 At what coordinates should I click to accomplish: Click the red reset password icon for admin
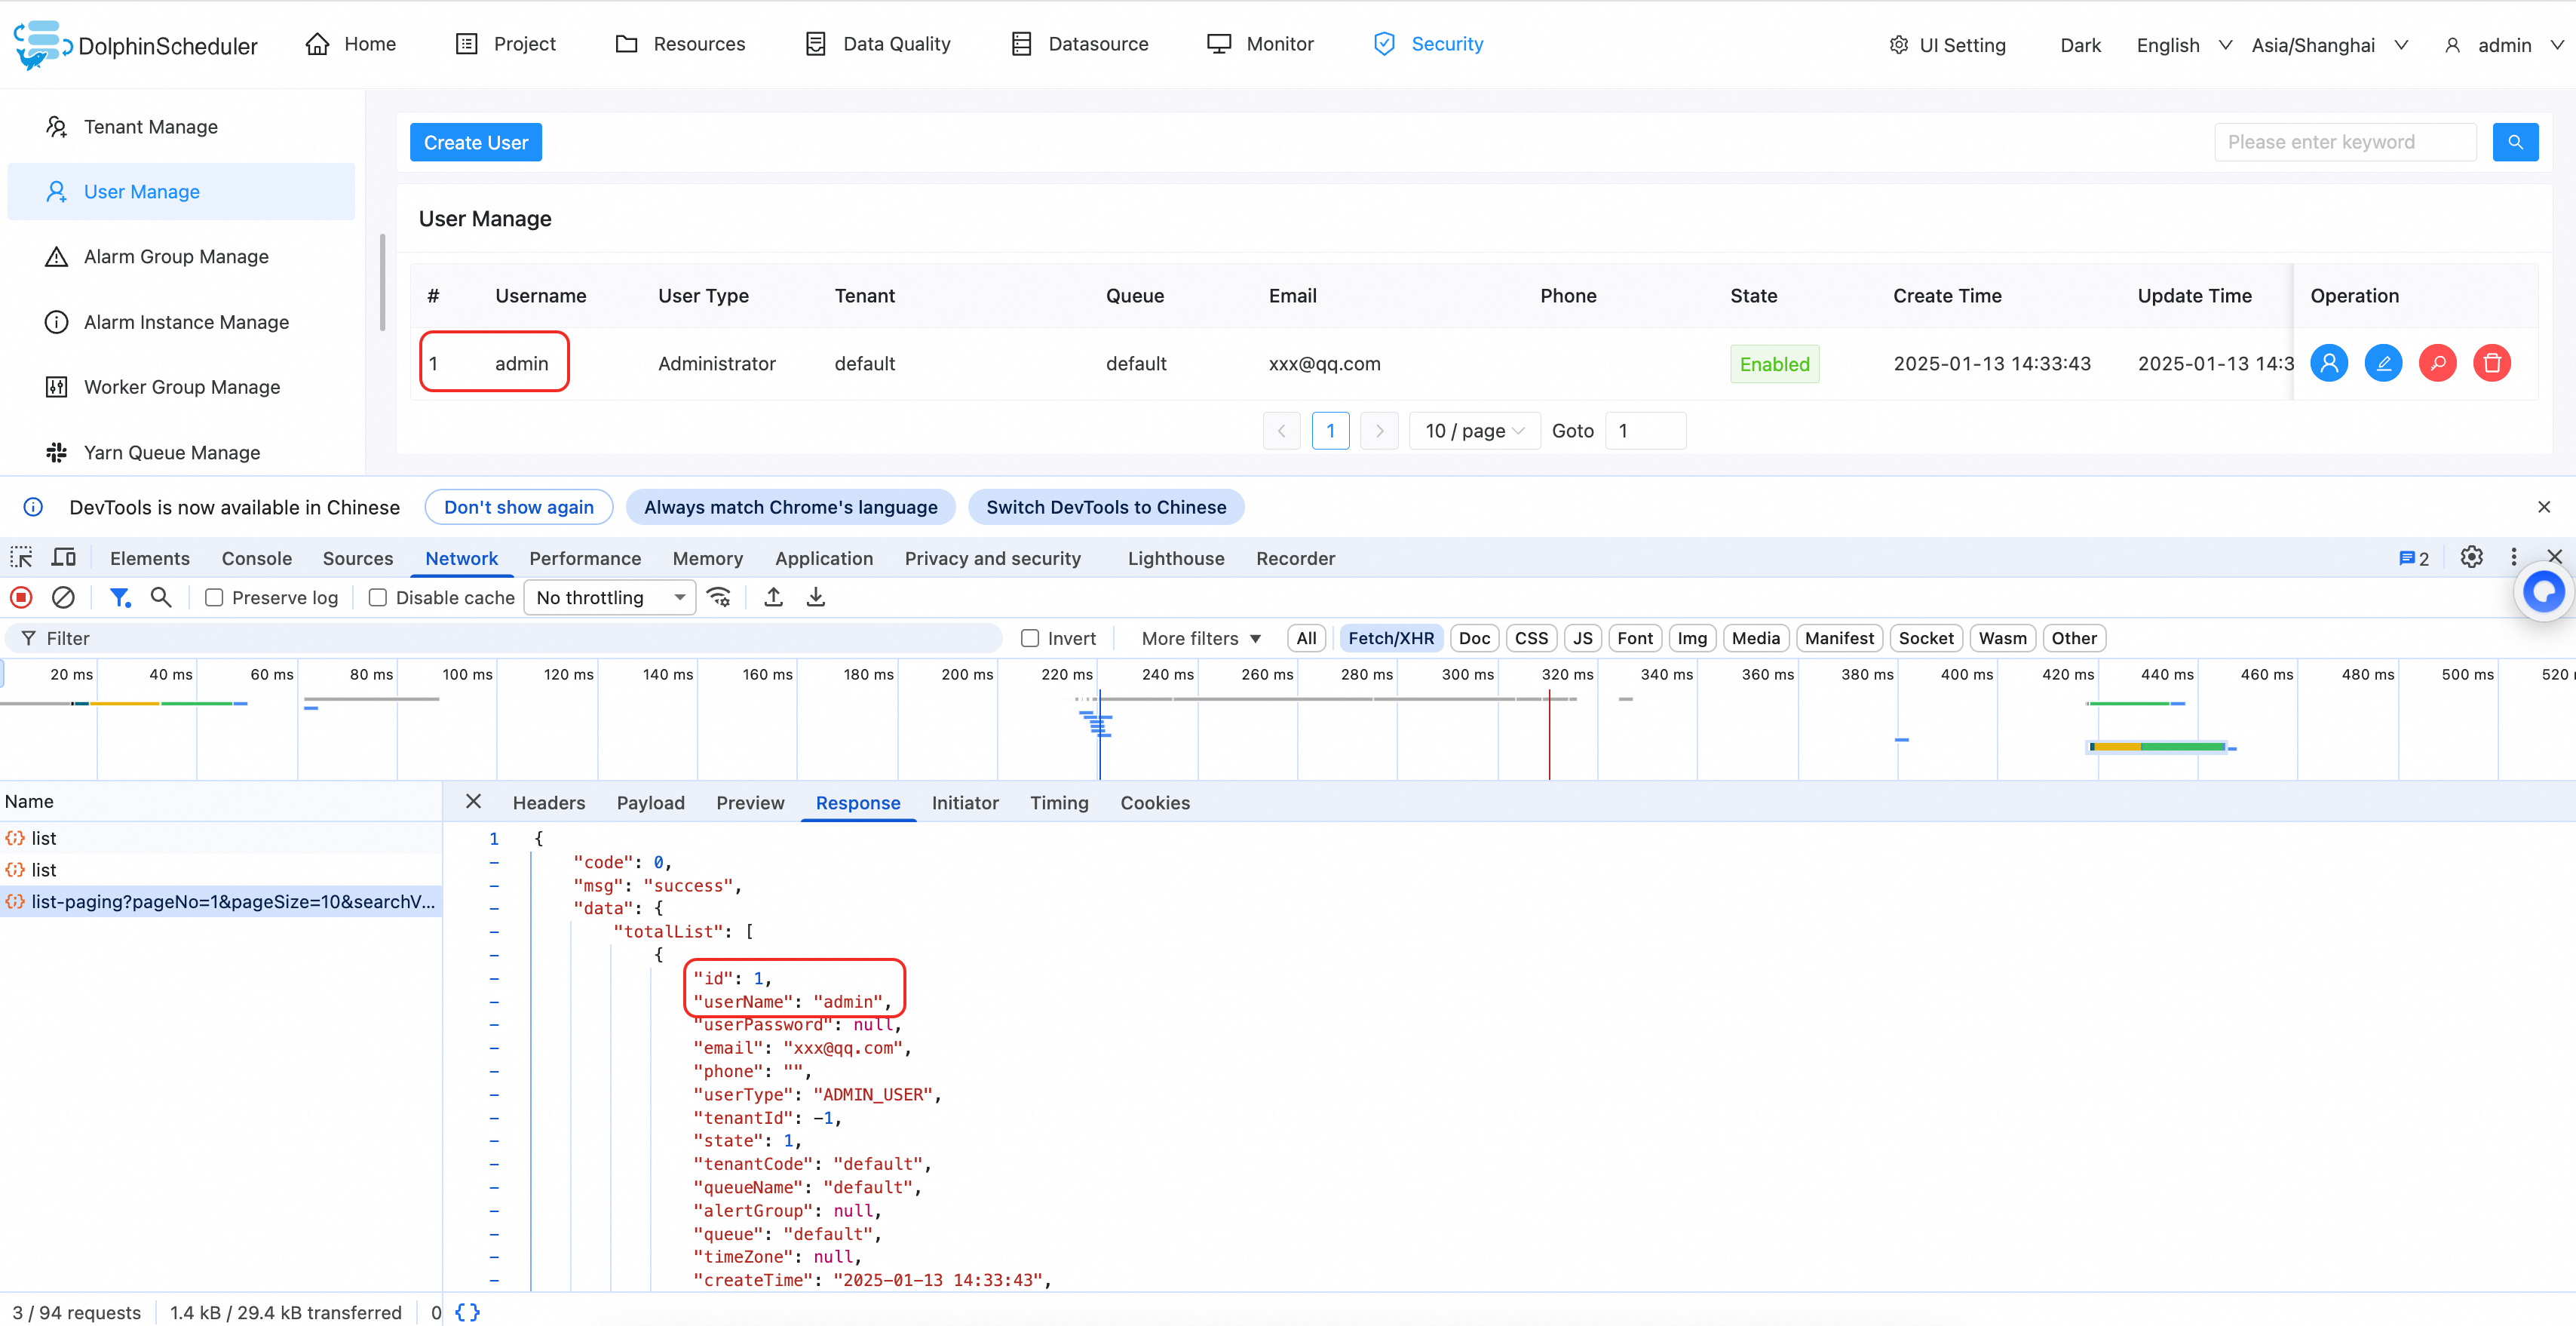click(x=2438, y=363)
